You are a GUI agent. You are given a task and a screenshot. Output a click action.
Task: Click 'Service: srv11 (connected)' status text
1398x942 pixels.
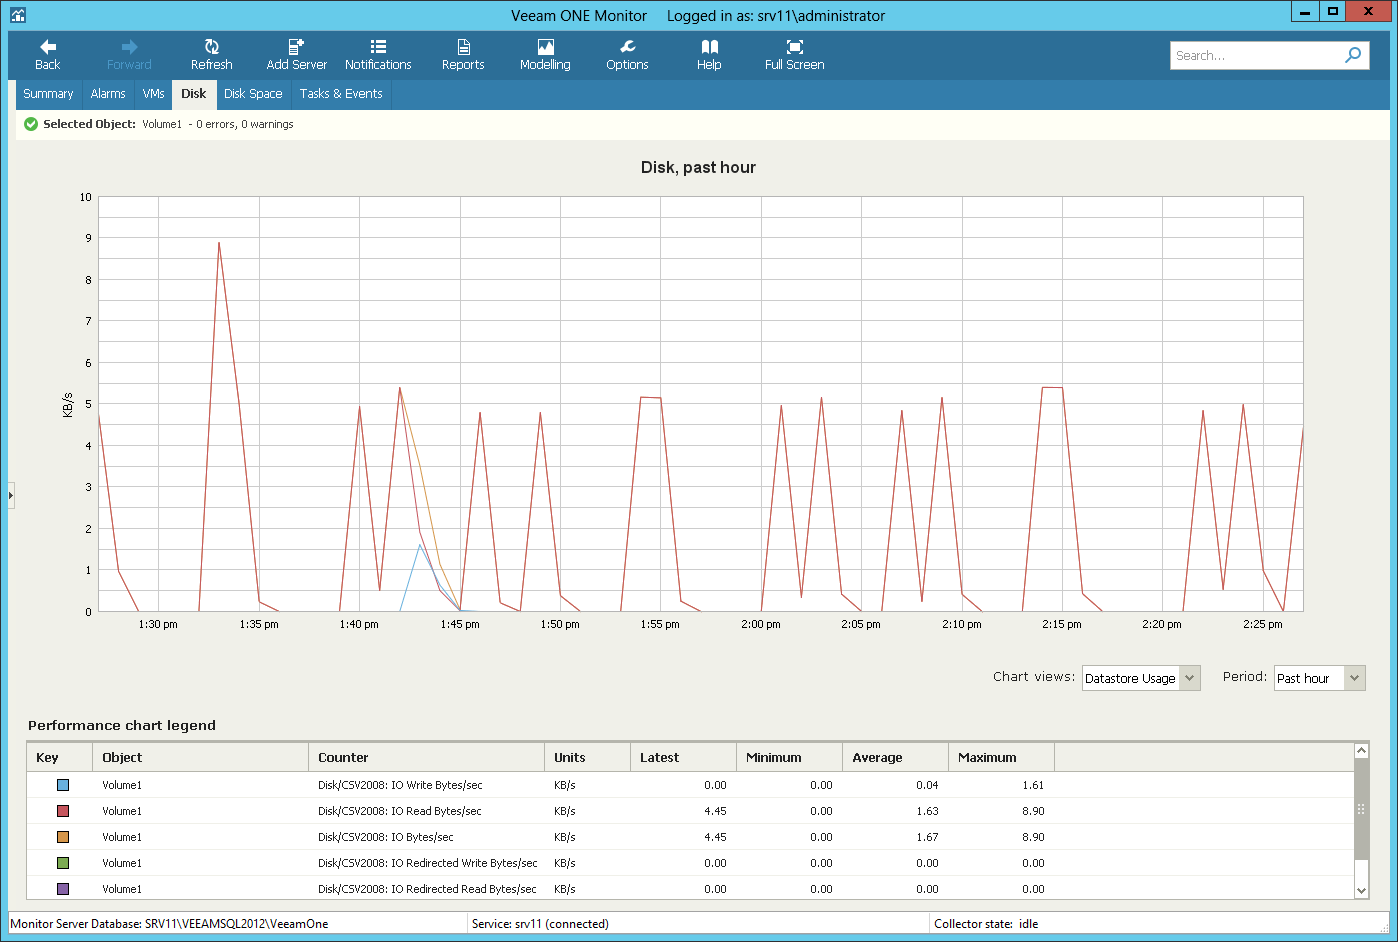pos(540,924)
